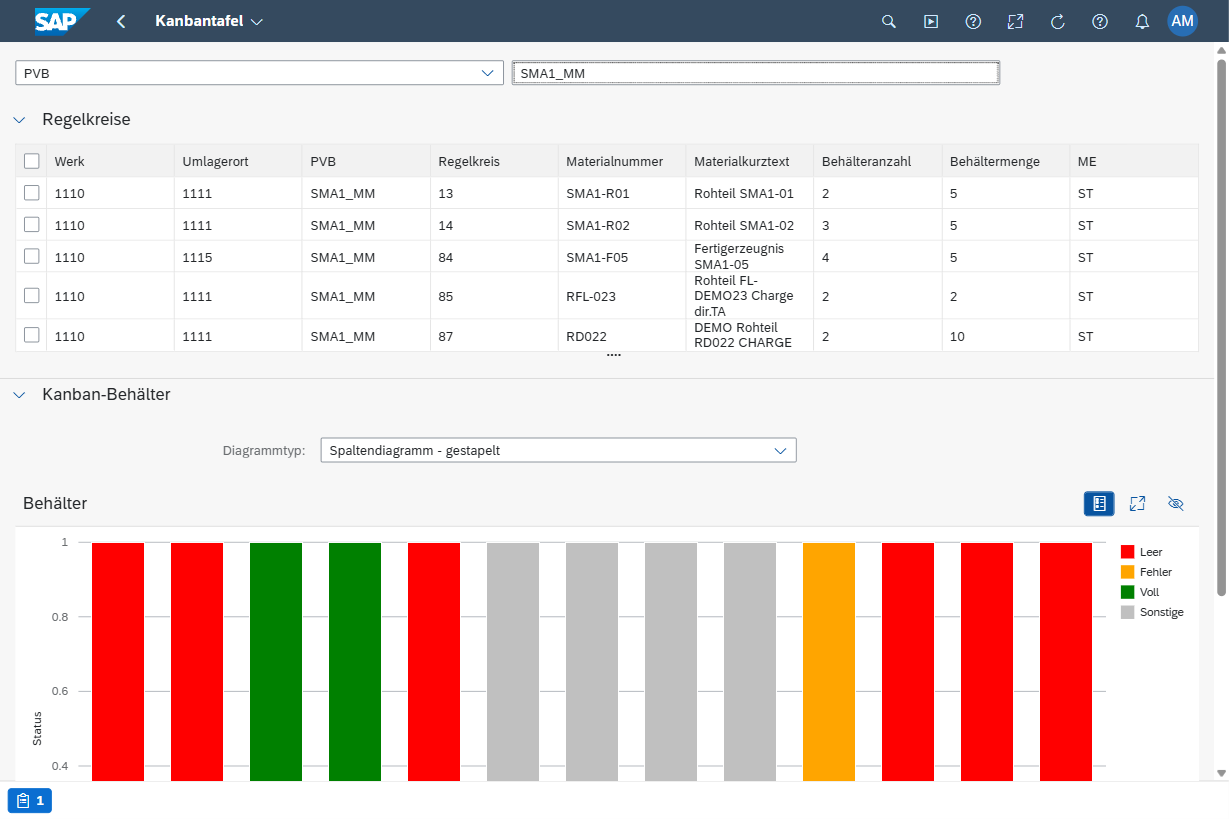Open the AM user avatar menu
The width and height of the screenshot is (1229, 819).
[x=1182, y=21]
